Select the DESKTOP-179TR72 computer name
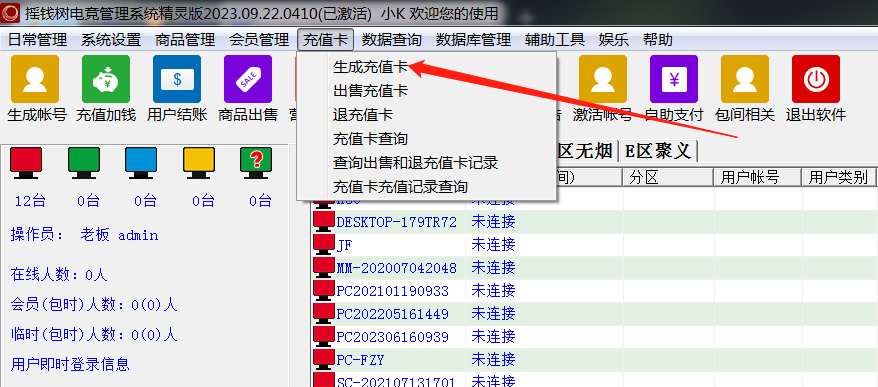Image resolution: width=878 pixels, height=387 pixels. [396, 222]
